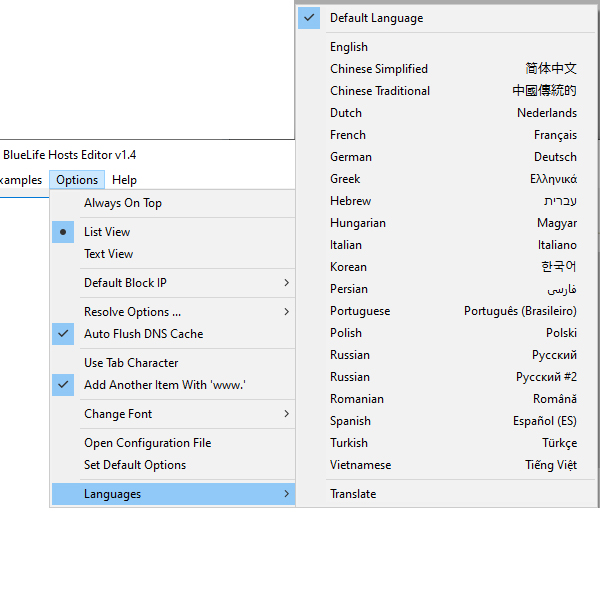Image resolution: width=600 pixels, height=600 pixels.
Task: Open the Options menu
Action: (77, 179)
